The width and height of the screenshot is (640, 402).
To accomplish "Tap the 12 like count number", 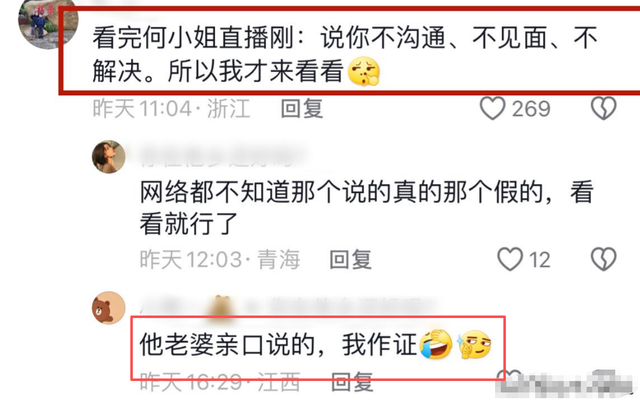I will [540, 260].
